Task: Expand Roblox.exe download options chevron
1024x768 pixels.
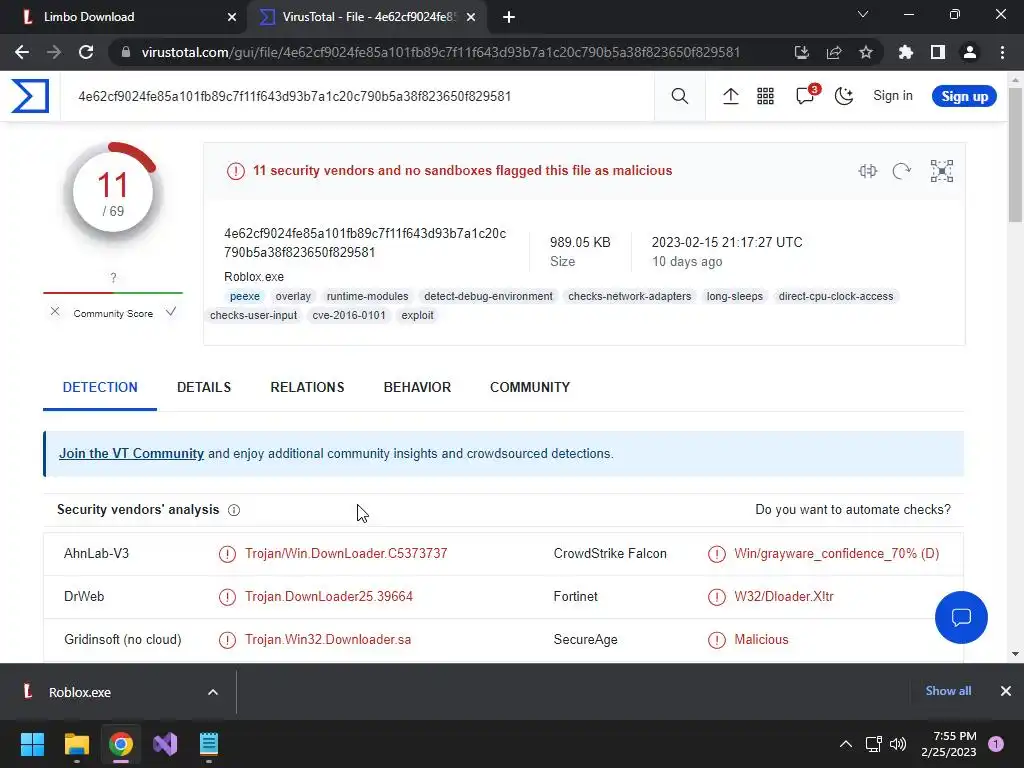Action: click(213, 692)
